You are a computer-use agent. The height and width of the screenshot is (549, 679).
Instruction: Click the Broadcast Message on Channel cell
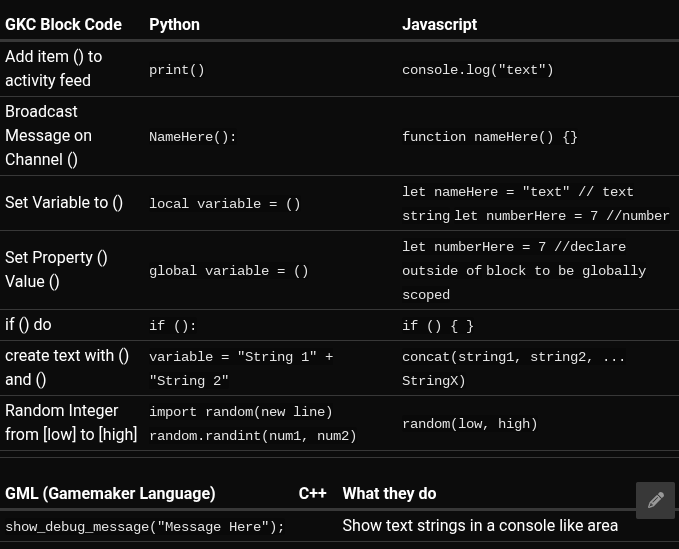click(48, 135)
